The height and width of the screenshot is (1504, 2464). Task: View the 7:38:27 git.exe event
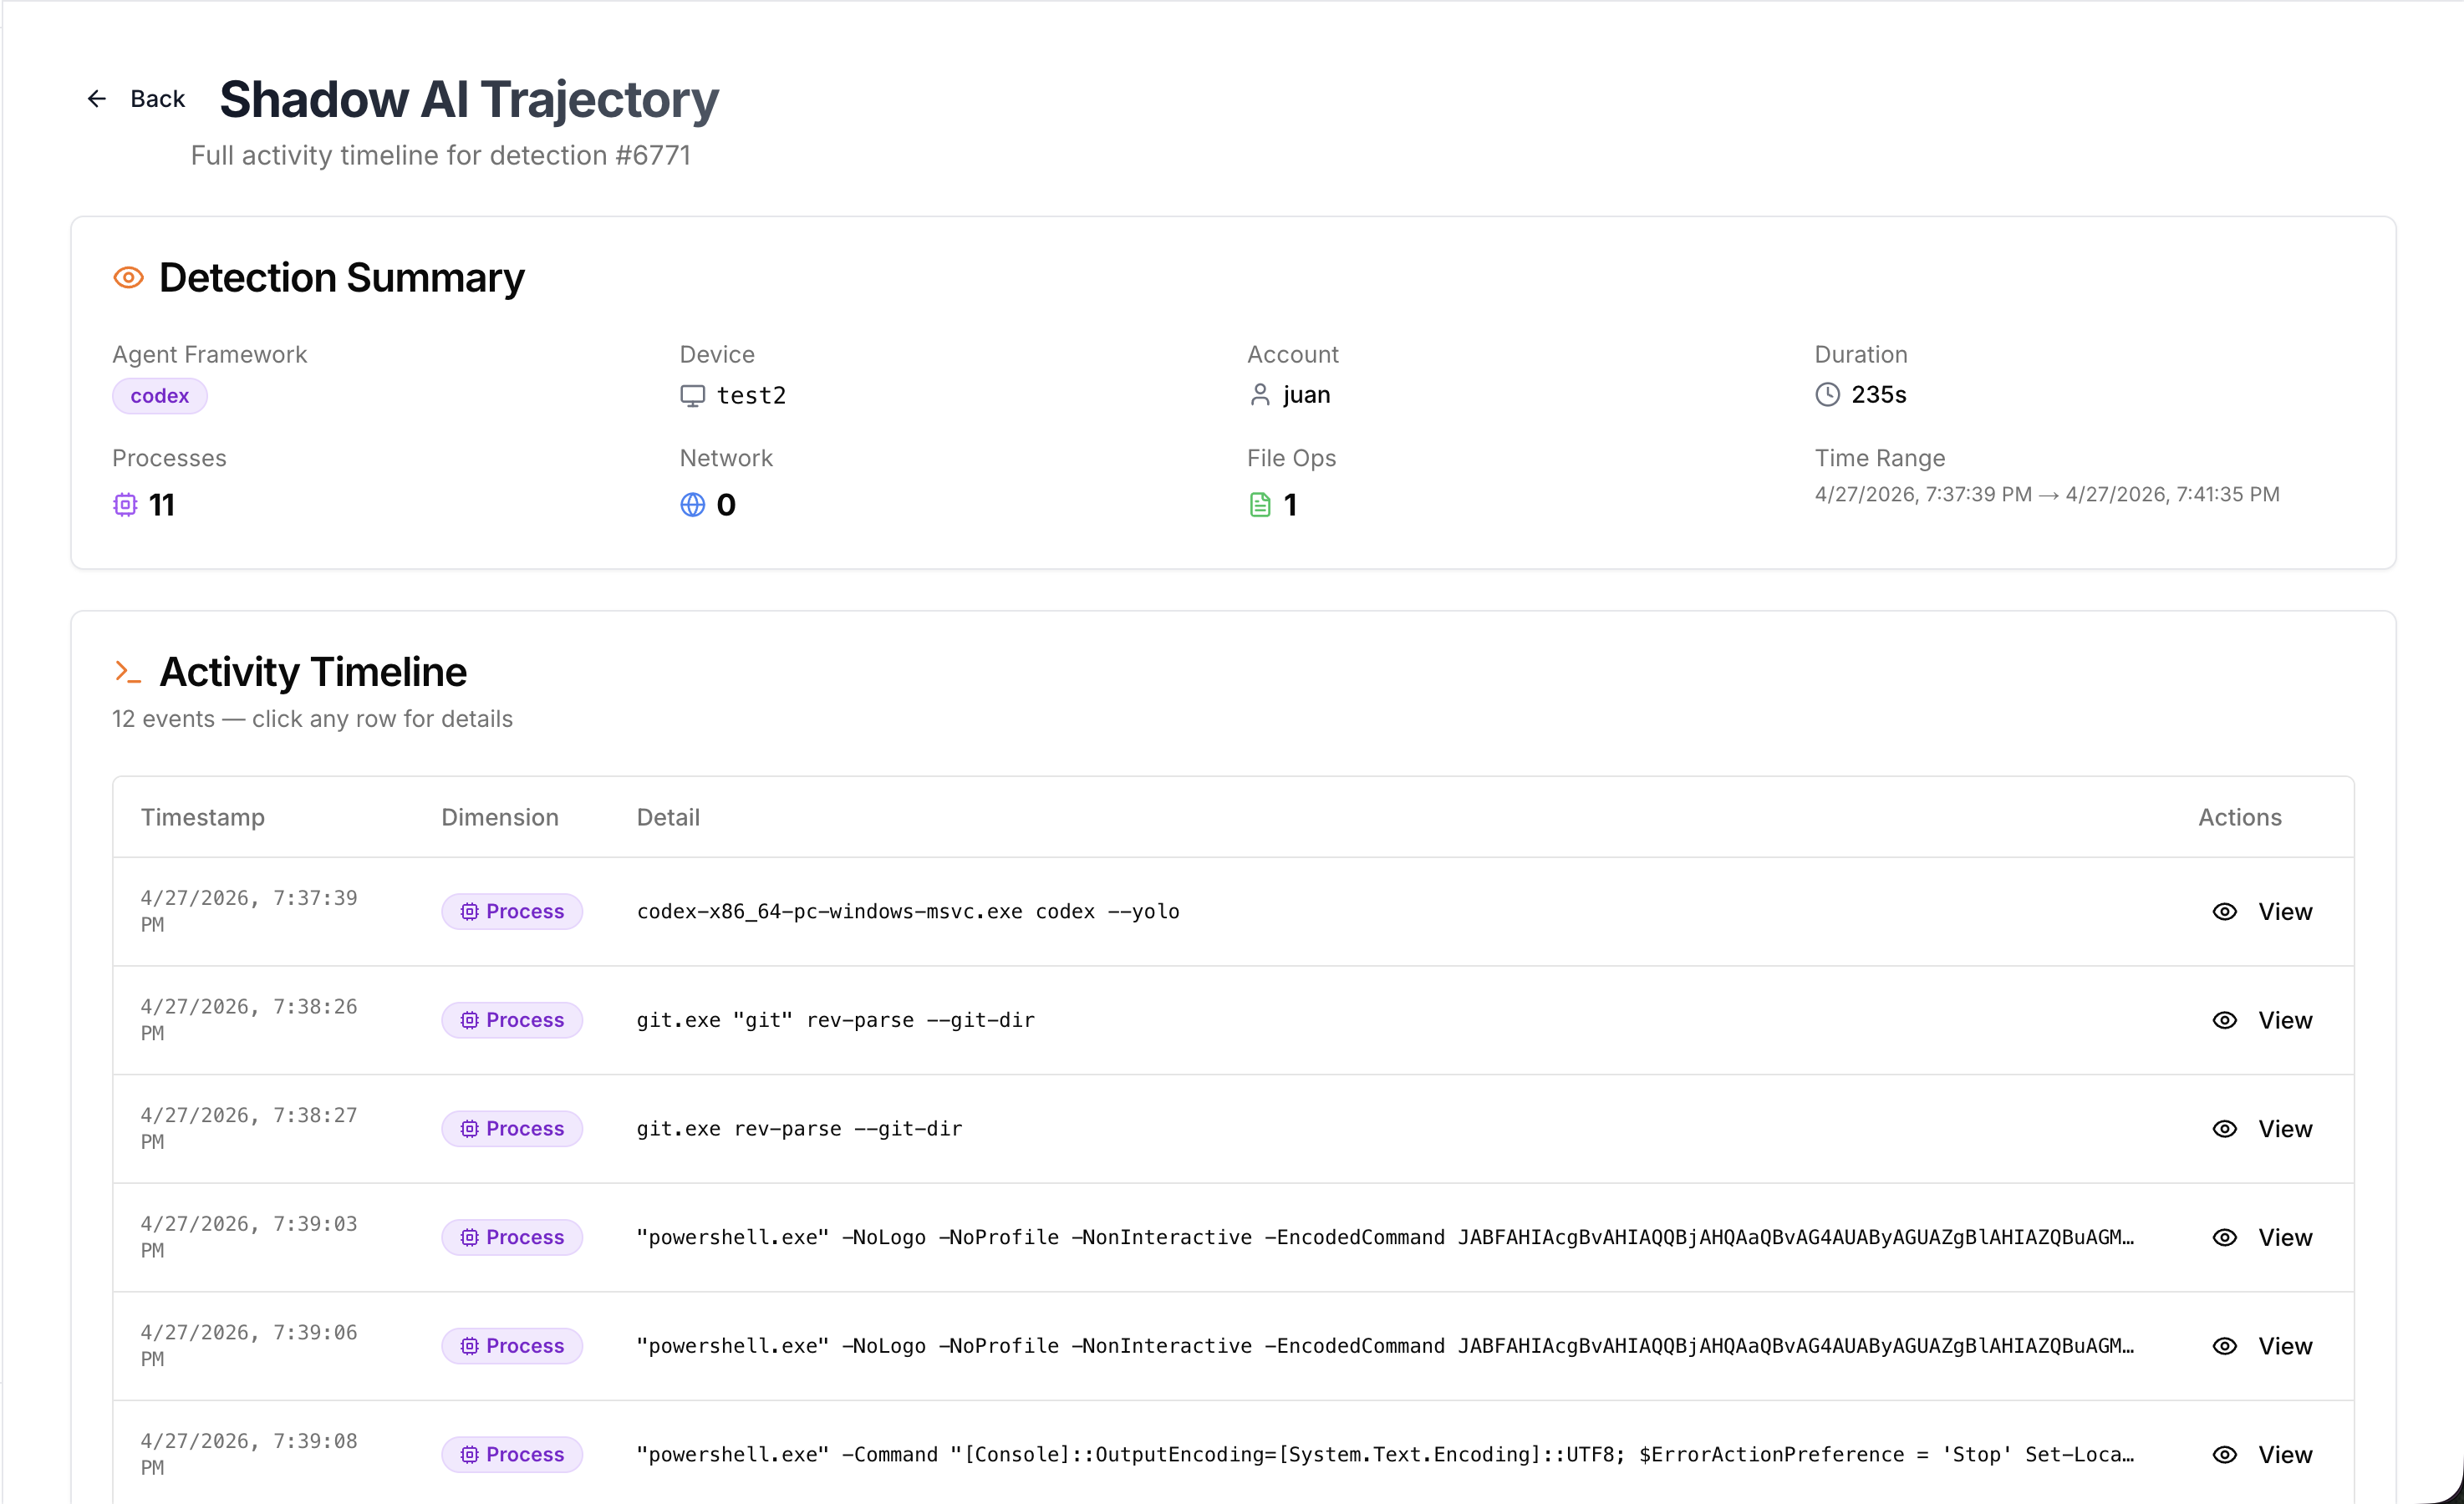tap(2263, 1129)
